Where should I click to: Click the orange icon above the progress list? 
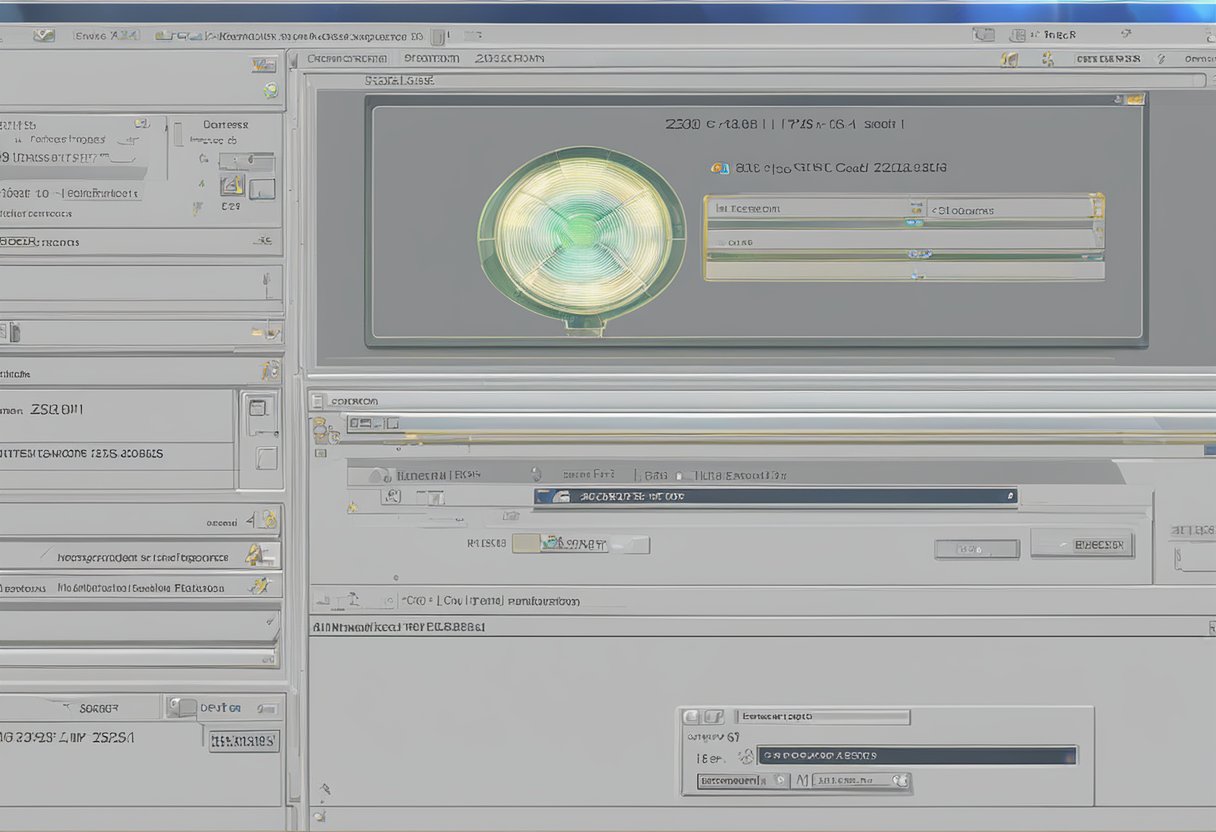tap(717, 168)
